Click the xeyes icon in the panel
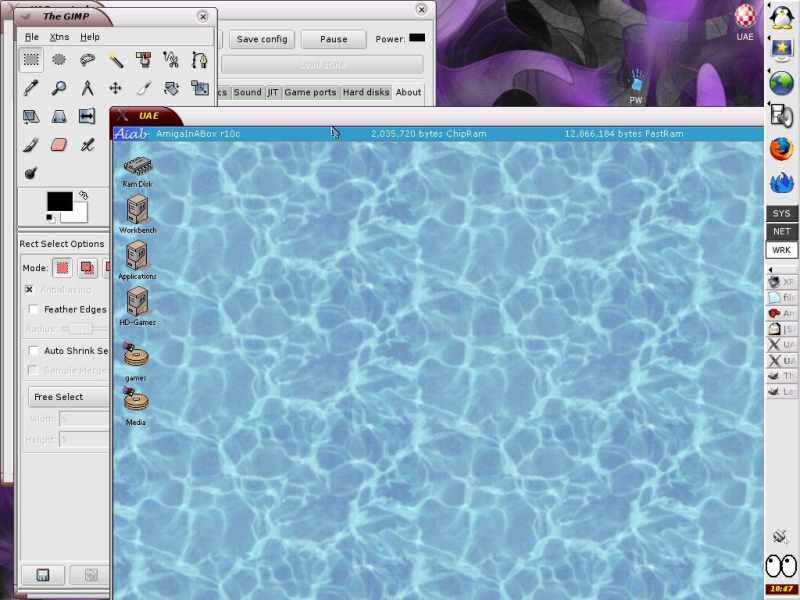The width and height of the screenshot is (800, 600). 781,565
